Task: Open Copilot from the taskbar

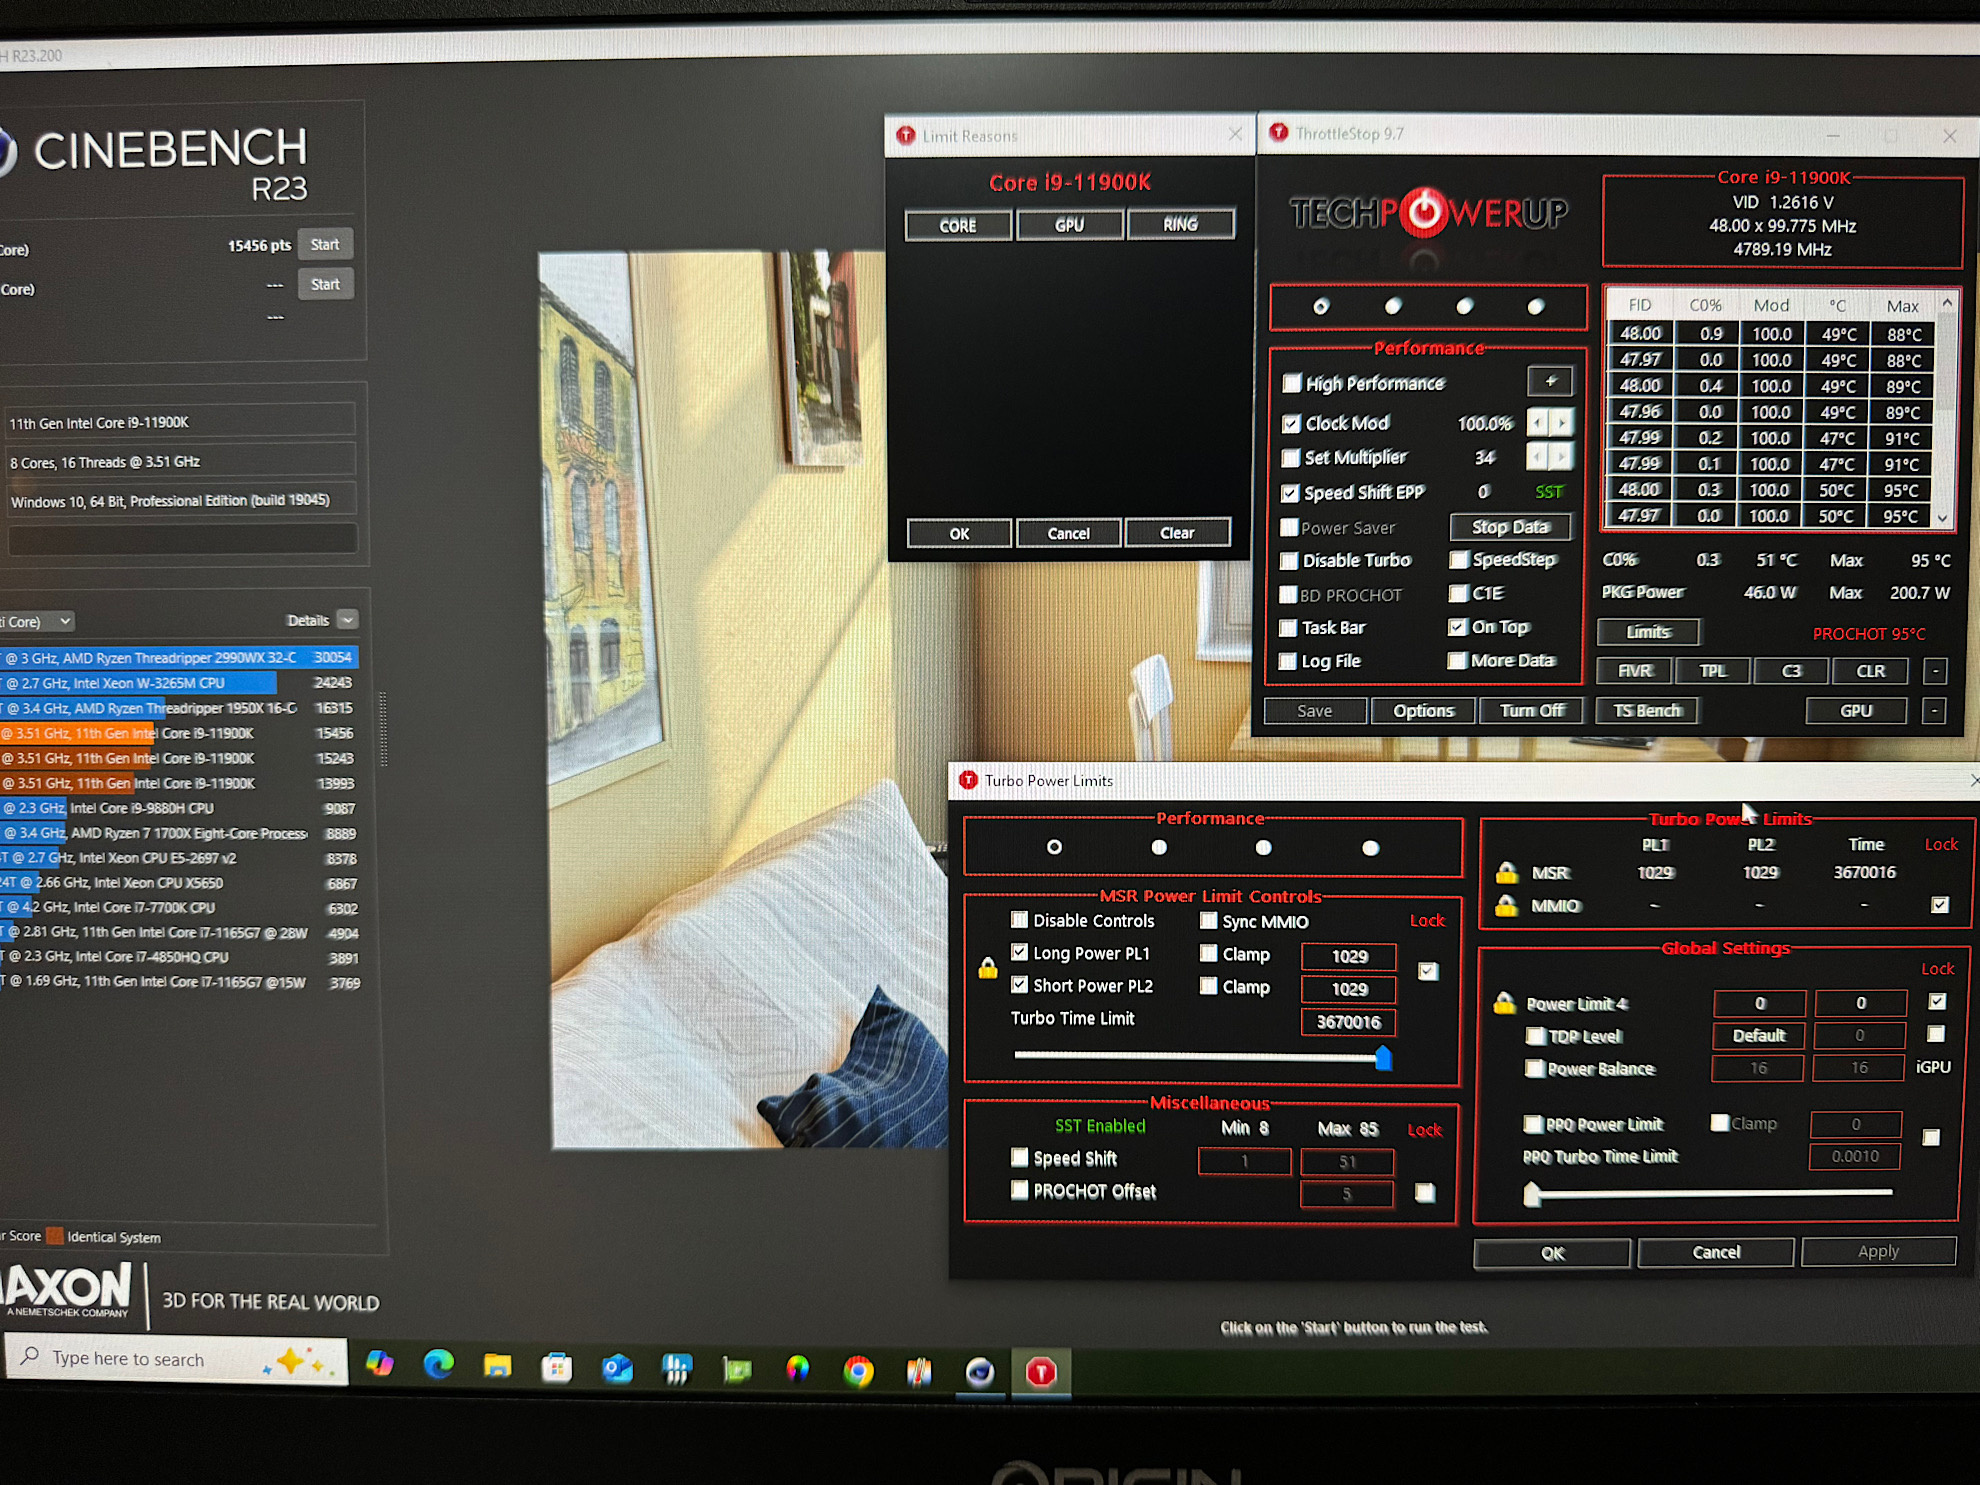Action: point(380,1363)
